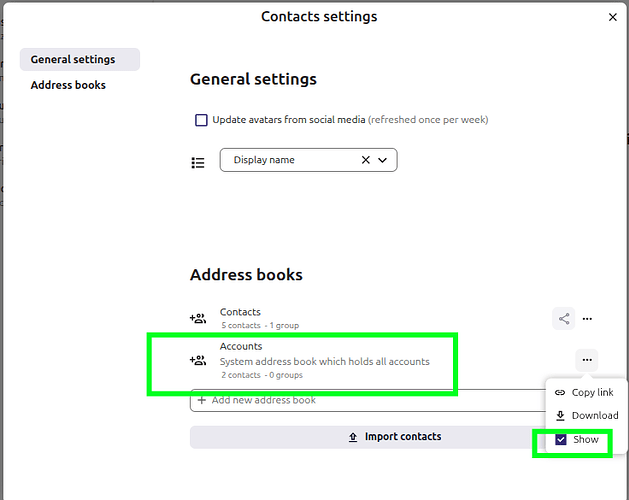Share the Contacts address book
This screenshot has height=500, width=629.
(x=564, y=319)
